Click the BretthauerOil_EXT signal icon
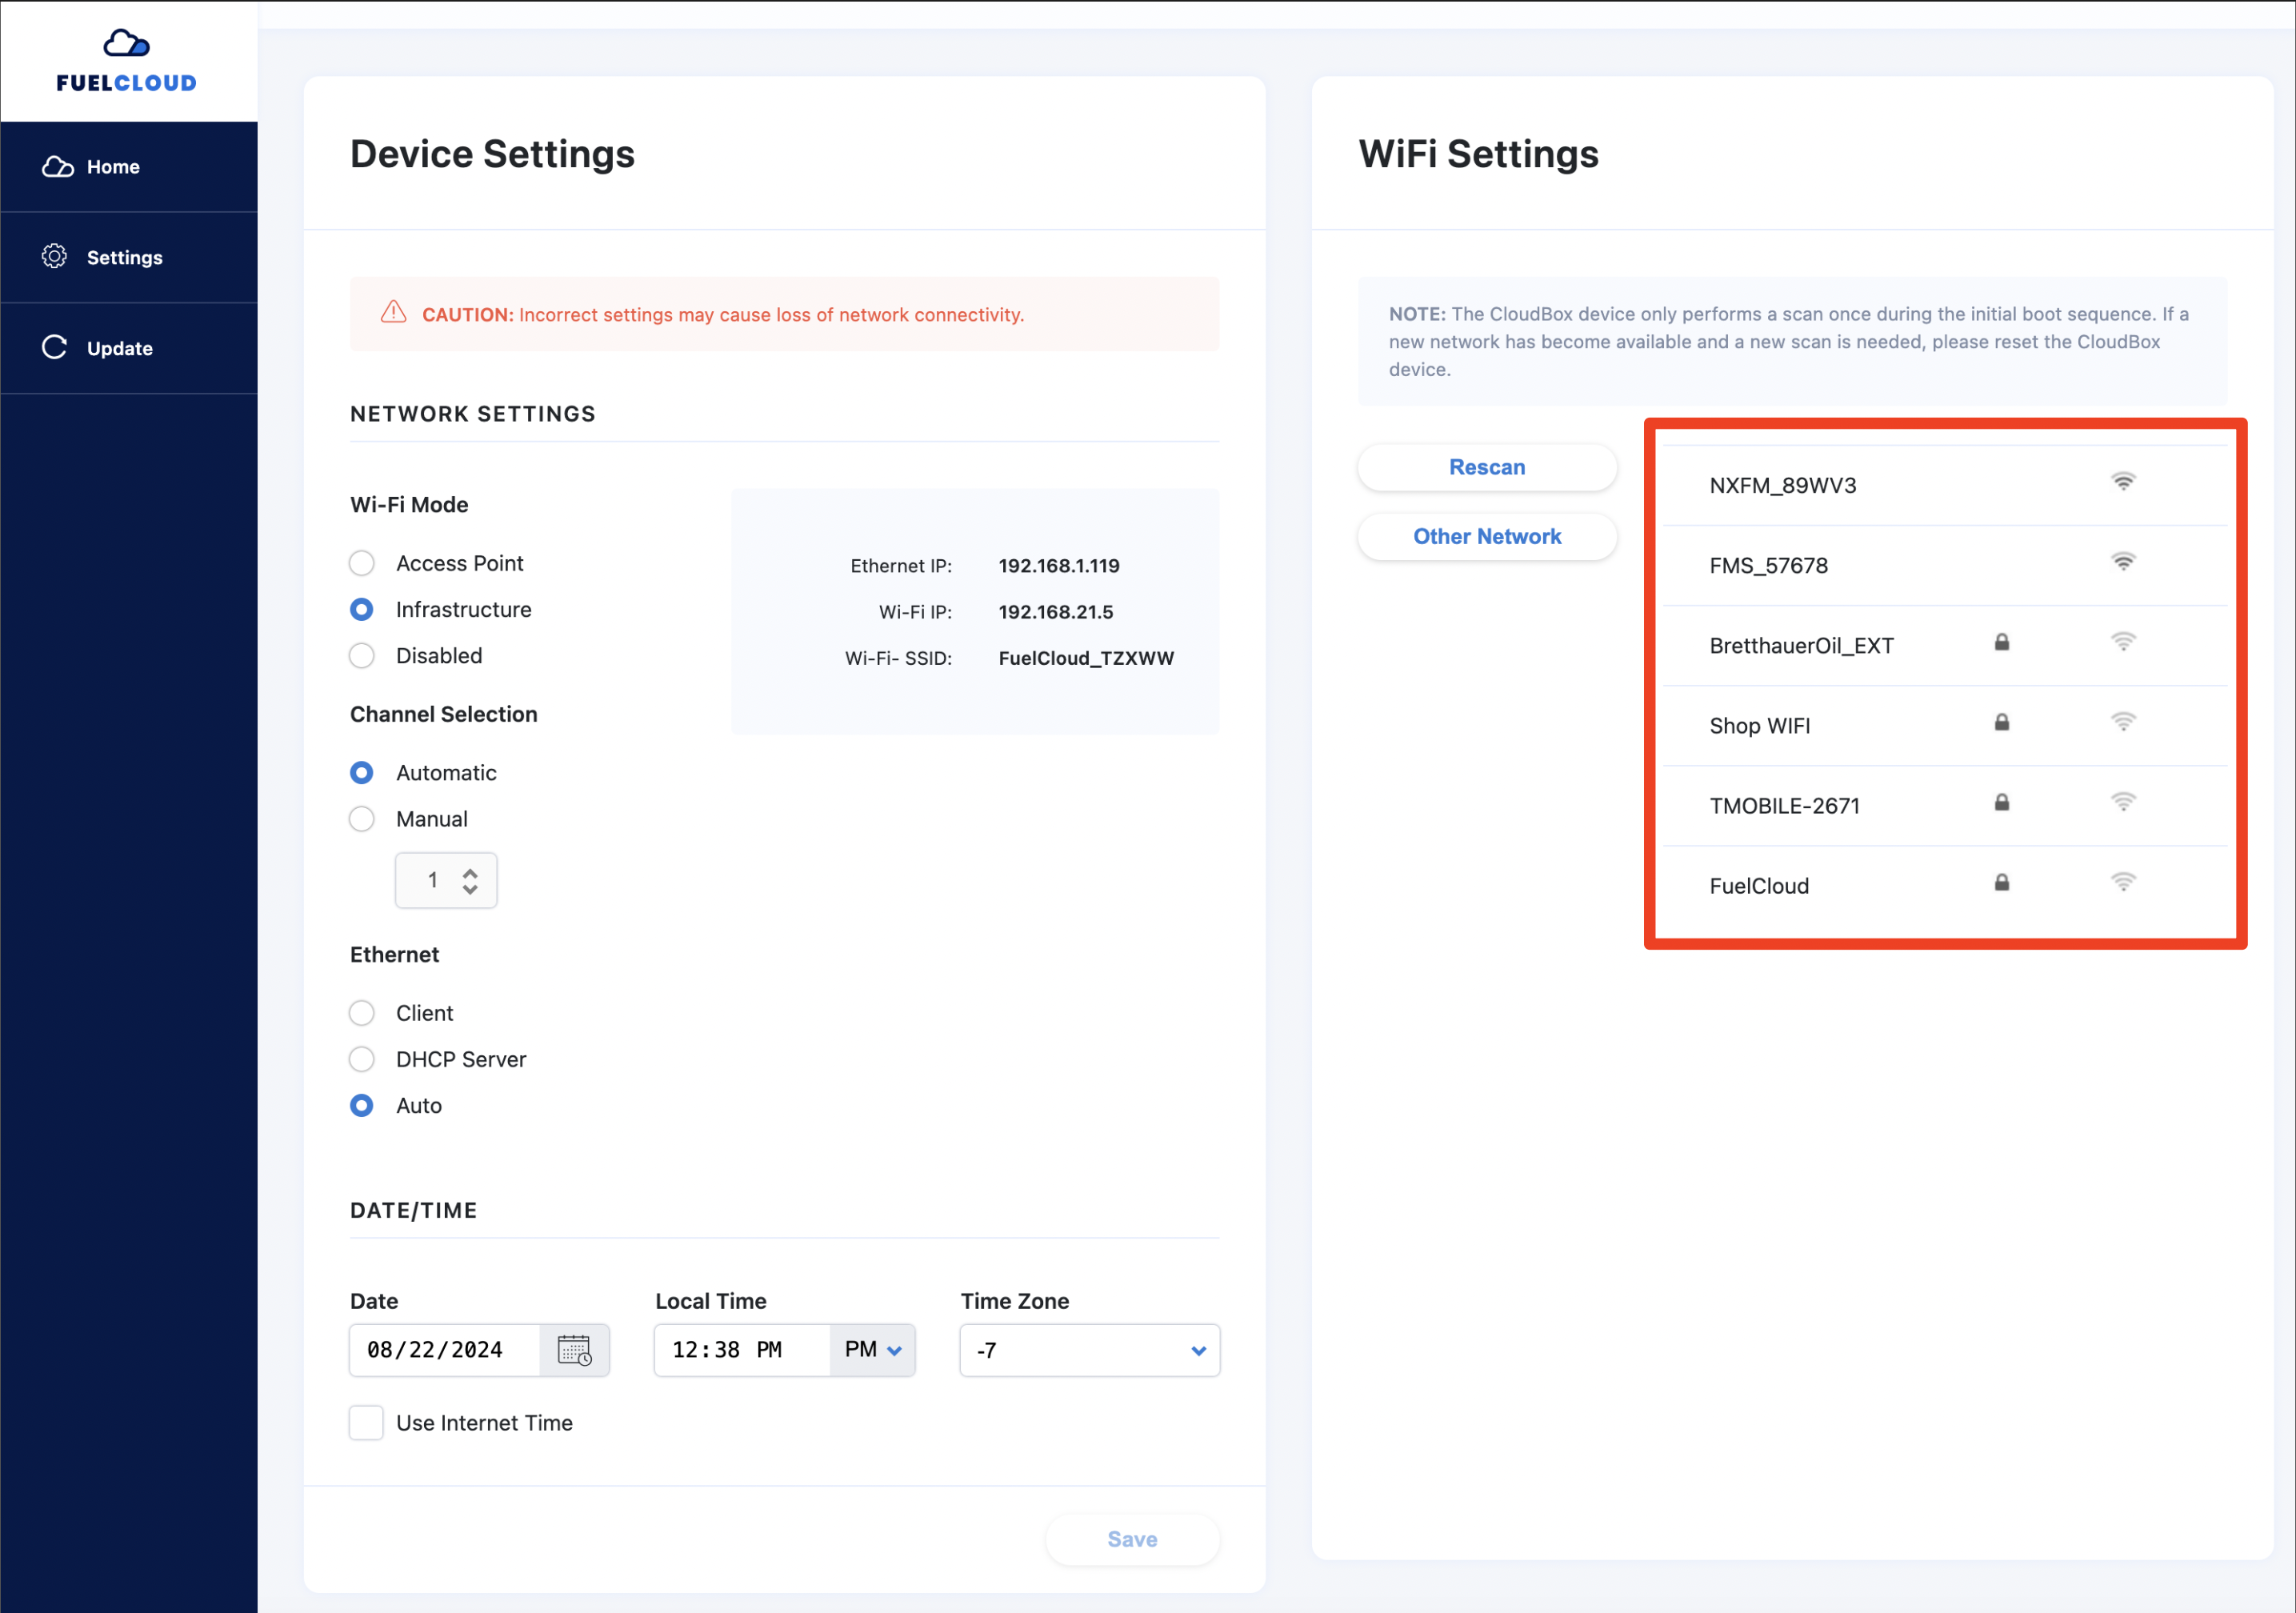Viewport: 2296px width, 1613px height. click(x=2123, y=642)
